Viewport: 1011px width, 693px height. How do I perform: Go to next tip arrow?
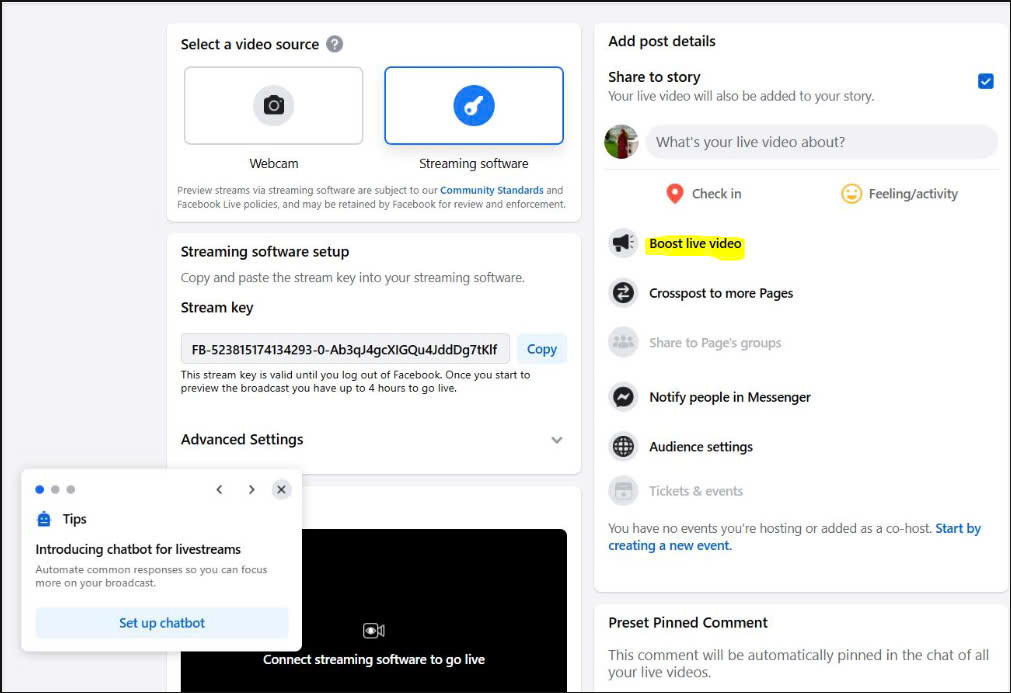coord(251,489)
